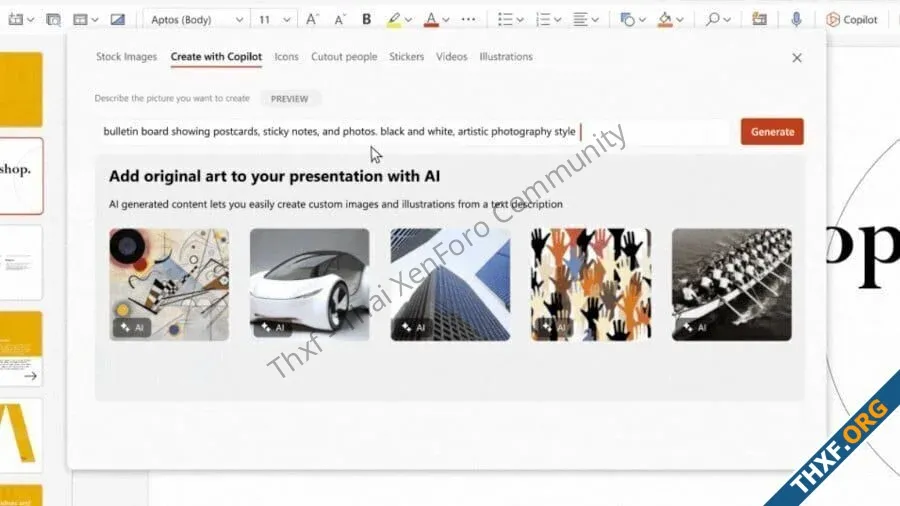Screen dimensions: 900x506
Task: Toggle bold formatting
Action: (366, 20)
